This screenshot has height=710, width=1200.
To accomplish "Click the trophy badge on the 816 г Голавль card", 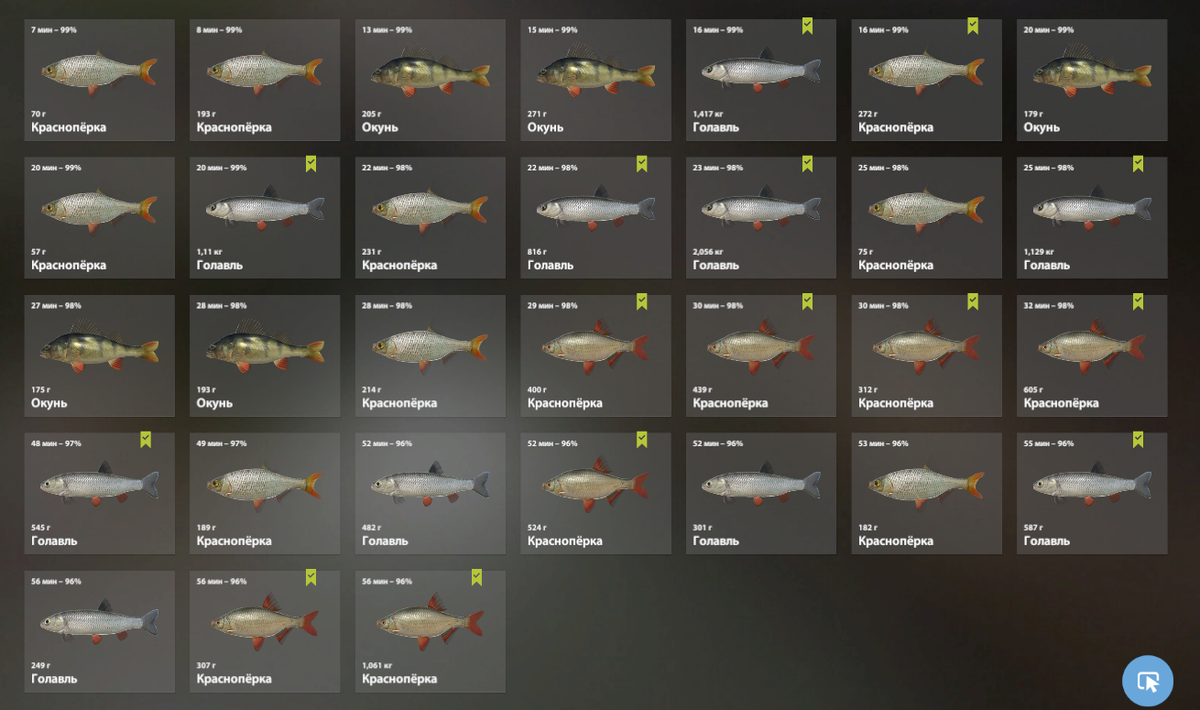I will 642,164.
